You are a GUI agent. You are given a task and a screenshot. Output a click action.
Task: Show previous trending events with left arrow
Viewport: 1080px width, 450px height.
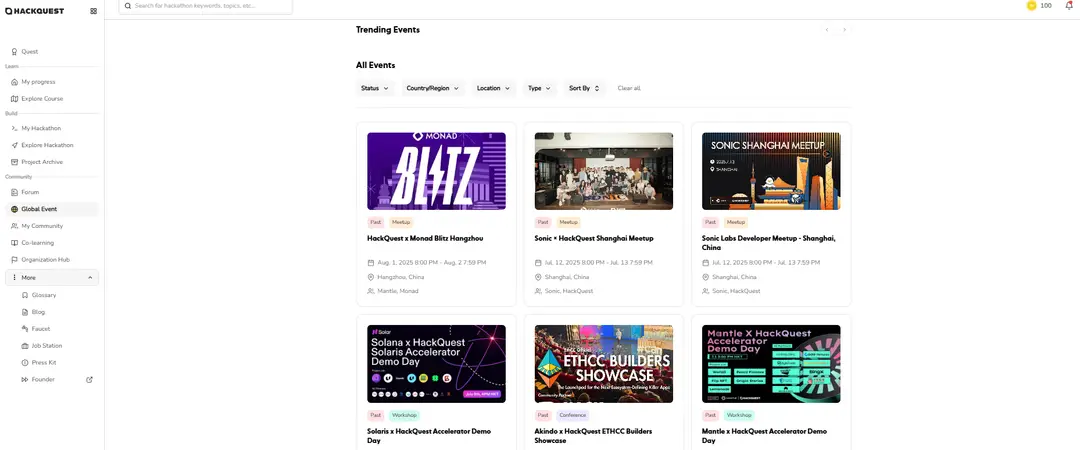pyautogui.click(x=827, y=30)
